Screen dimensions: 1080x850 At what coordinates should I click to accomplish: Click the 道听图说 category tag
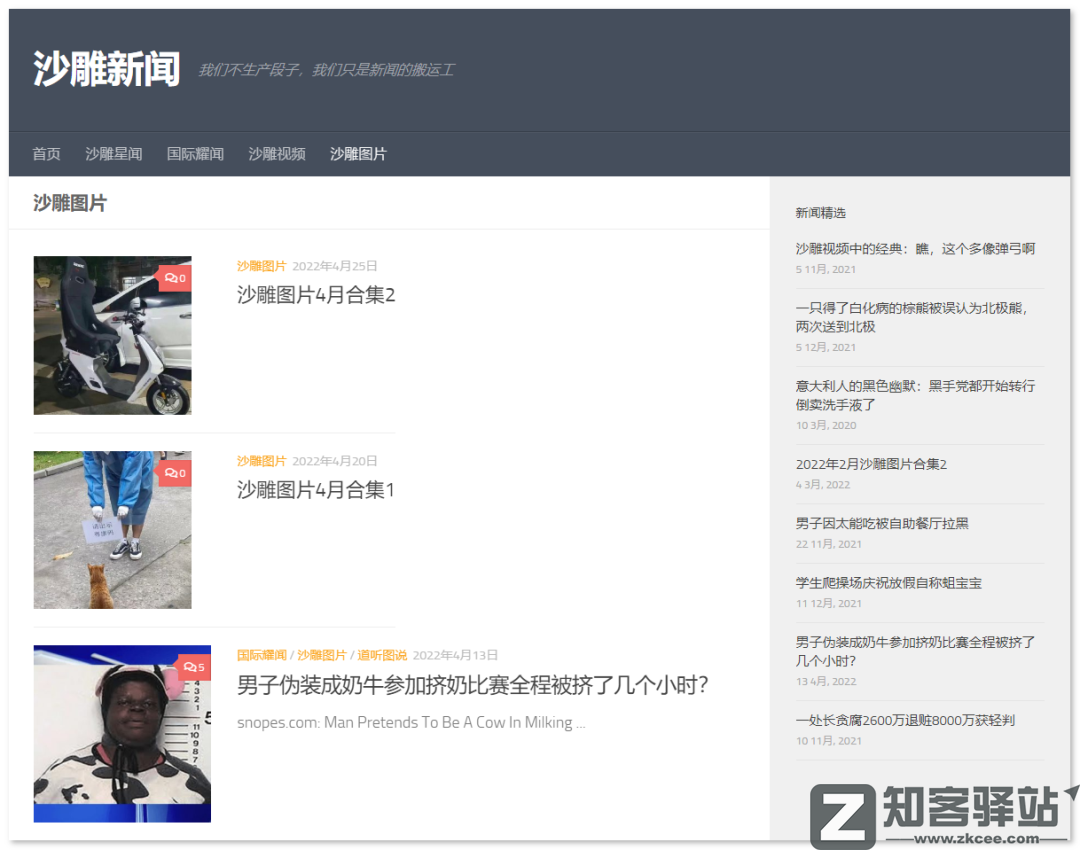click(384, 655)
